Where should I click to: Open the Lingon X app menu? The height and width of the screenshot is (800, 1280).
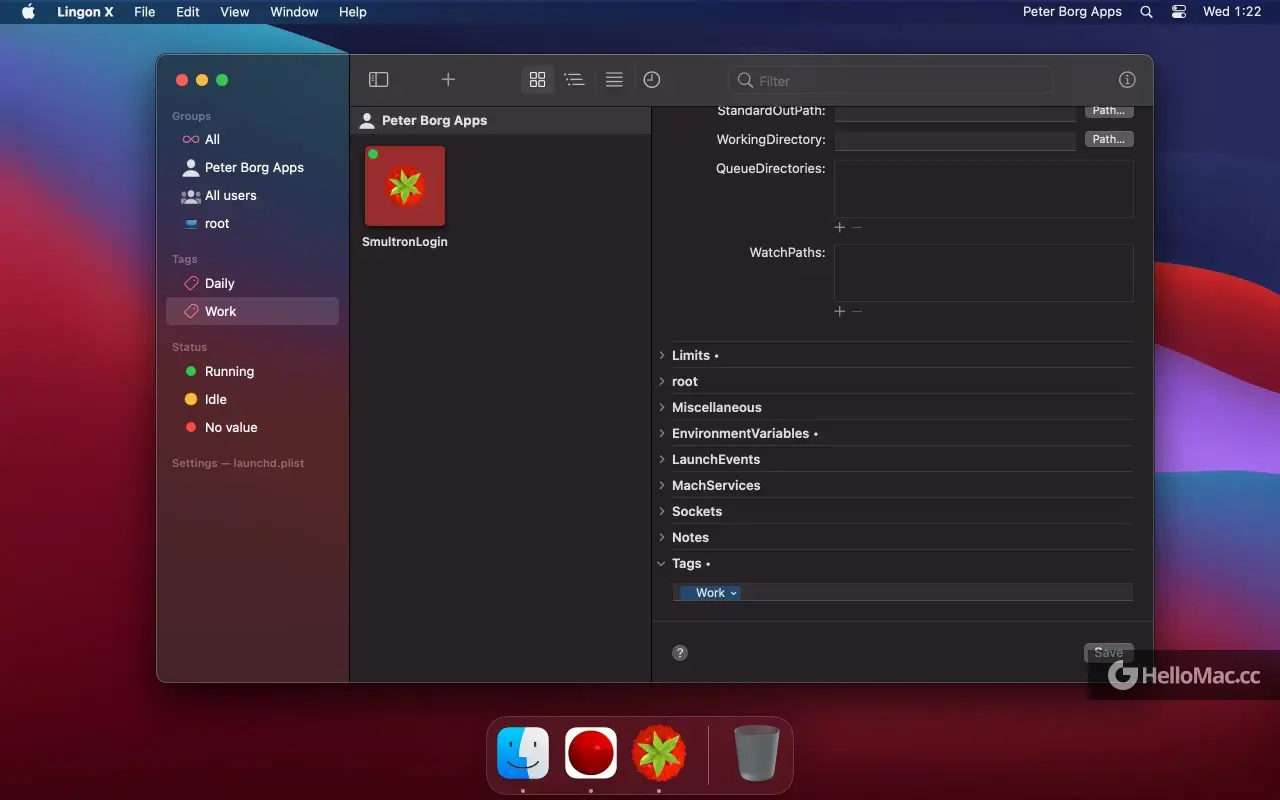(x=85, y=12)
